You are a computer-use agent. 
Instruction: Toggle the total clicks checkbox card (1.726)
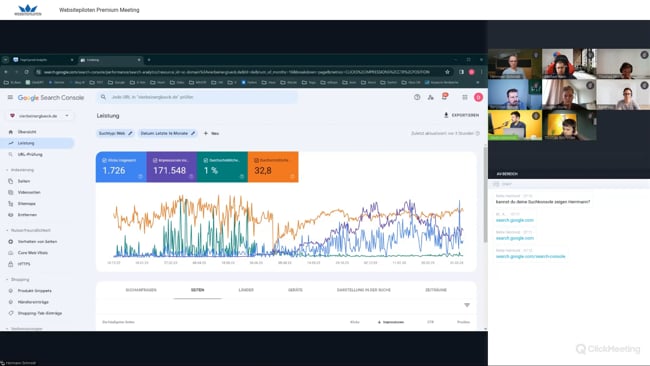121,167
